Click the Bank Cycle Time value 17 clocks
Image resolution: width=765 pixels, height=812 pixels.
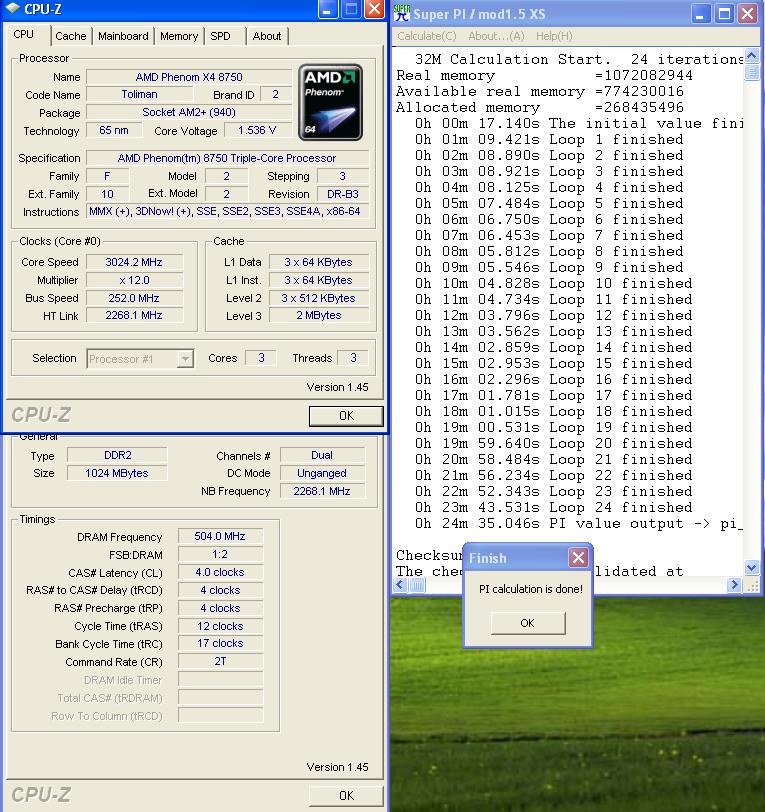click(x=220, y=643)
